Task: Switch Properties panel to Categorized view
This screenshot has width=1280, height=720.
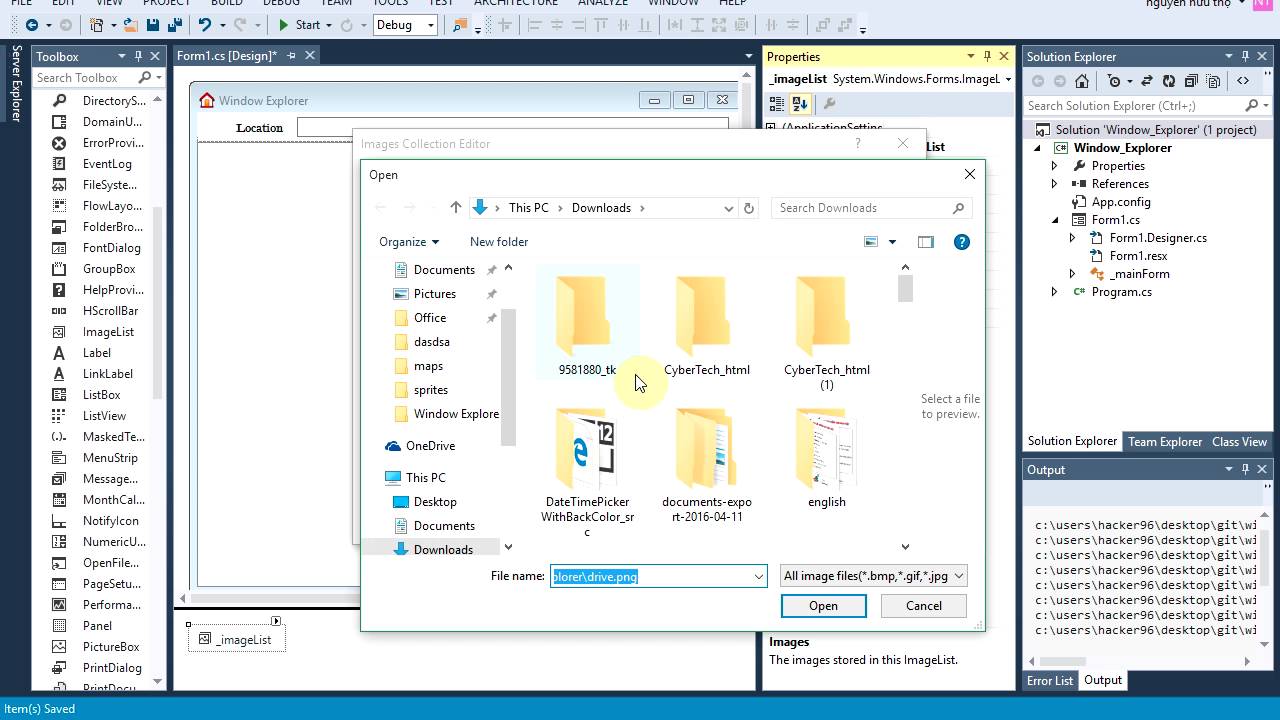Action: (x=777, y=103)
